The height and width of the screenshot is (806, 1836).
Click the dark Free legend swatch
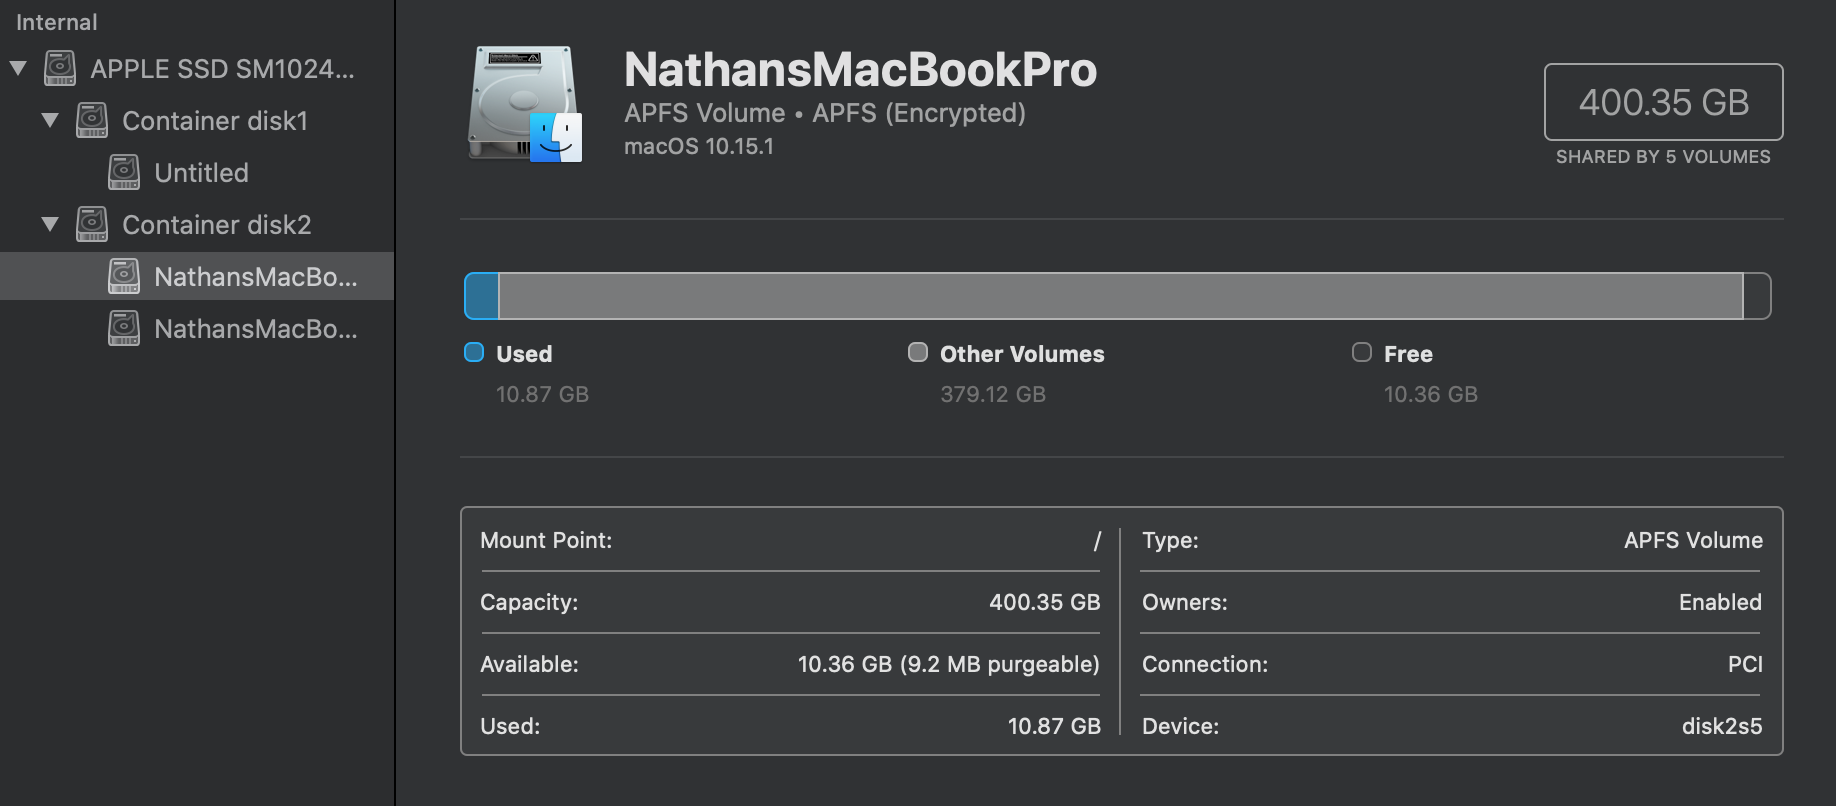coord(1361,352)
